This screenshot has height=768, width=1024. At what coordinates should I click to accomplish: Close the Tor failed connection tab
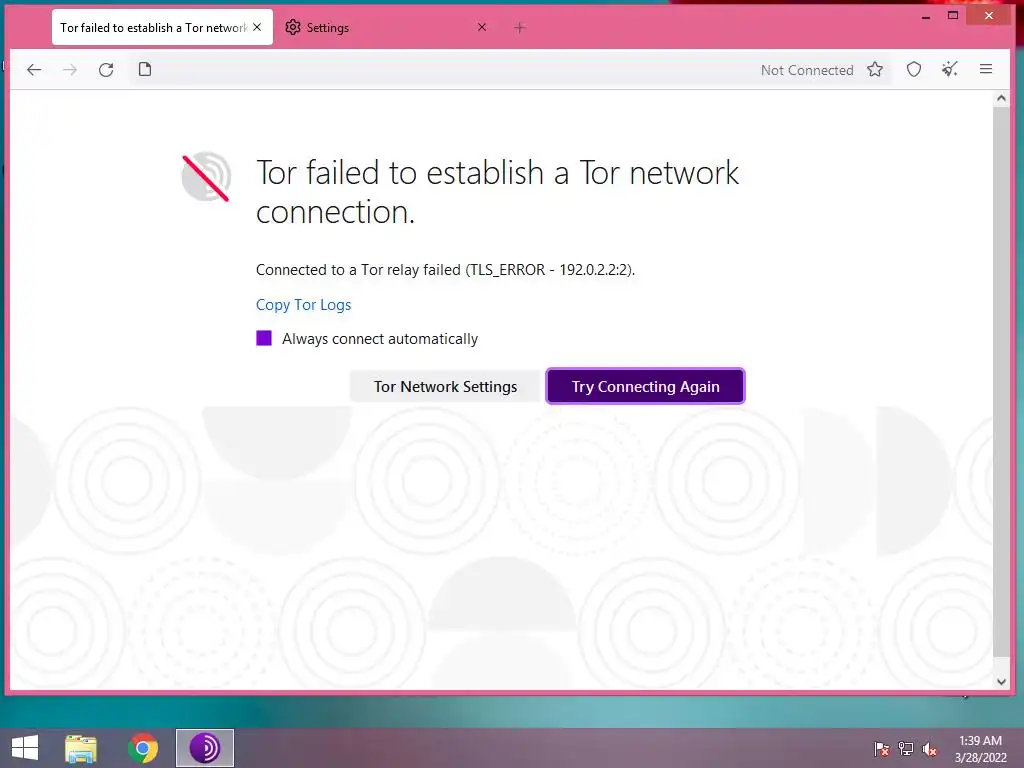[257, 27]
